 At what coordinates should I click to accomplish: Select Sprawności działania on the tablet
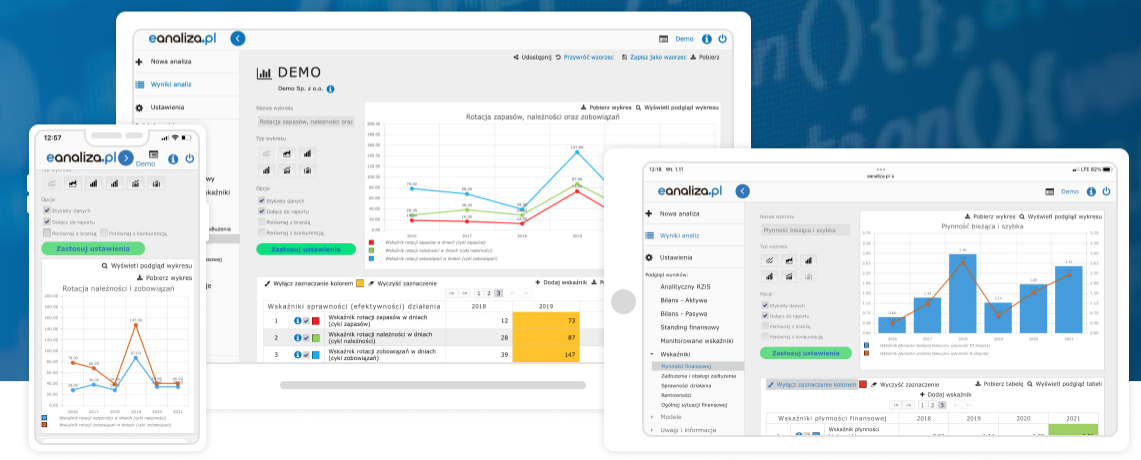(686, 386)
